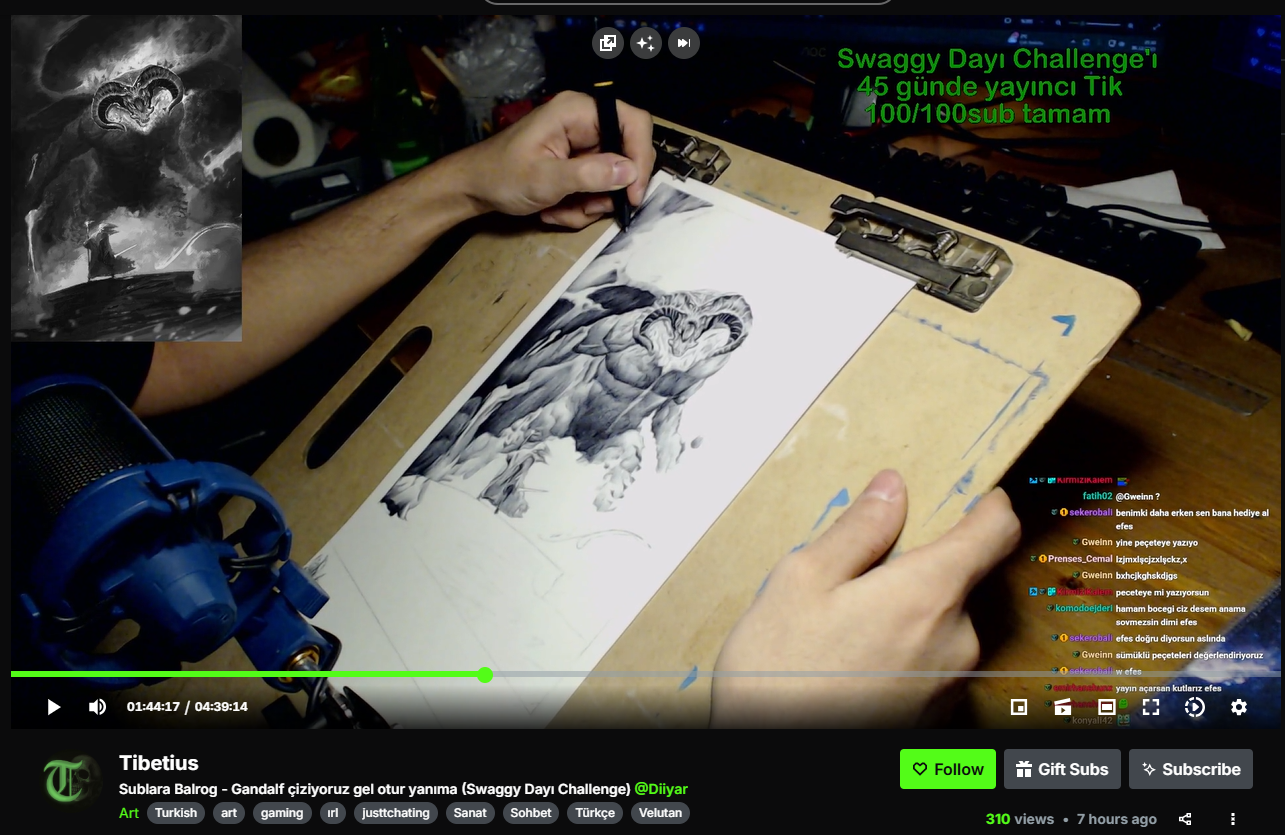Screen dimensions: 1285x835
Task: Click the progress bar playhead knob
Action: click(x=485, y=675)
